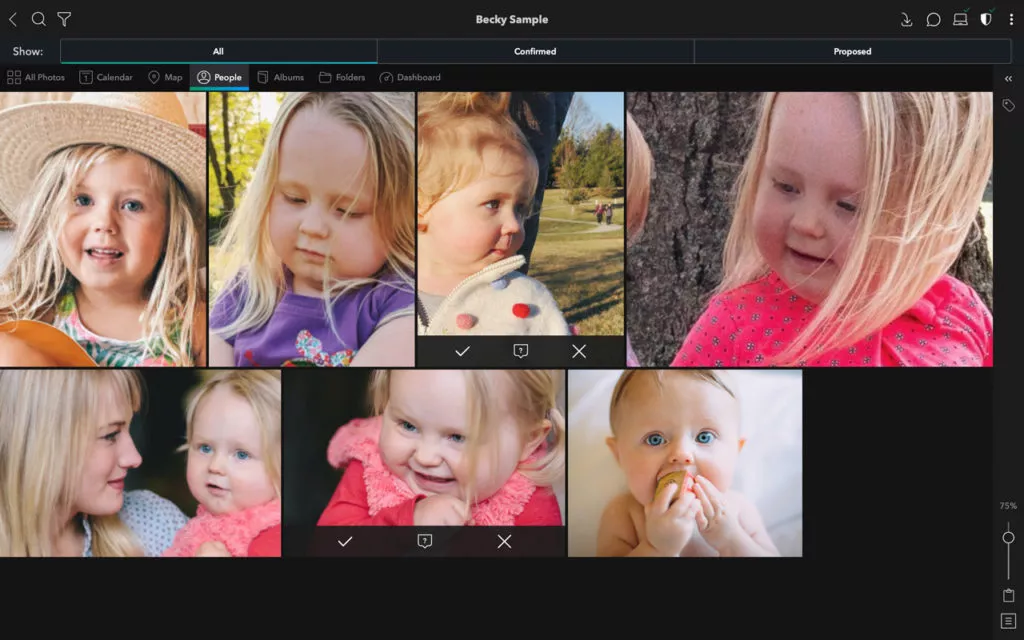This screenshot has width=1024, height=640.
Task: Click the clipboard icon below zoom slider
Action: pos(1008,595)
